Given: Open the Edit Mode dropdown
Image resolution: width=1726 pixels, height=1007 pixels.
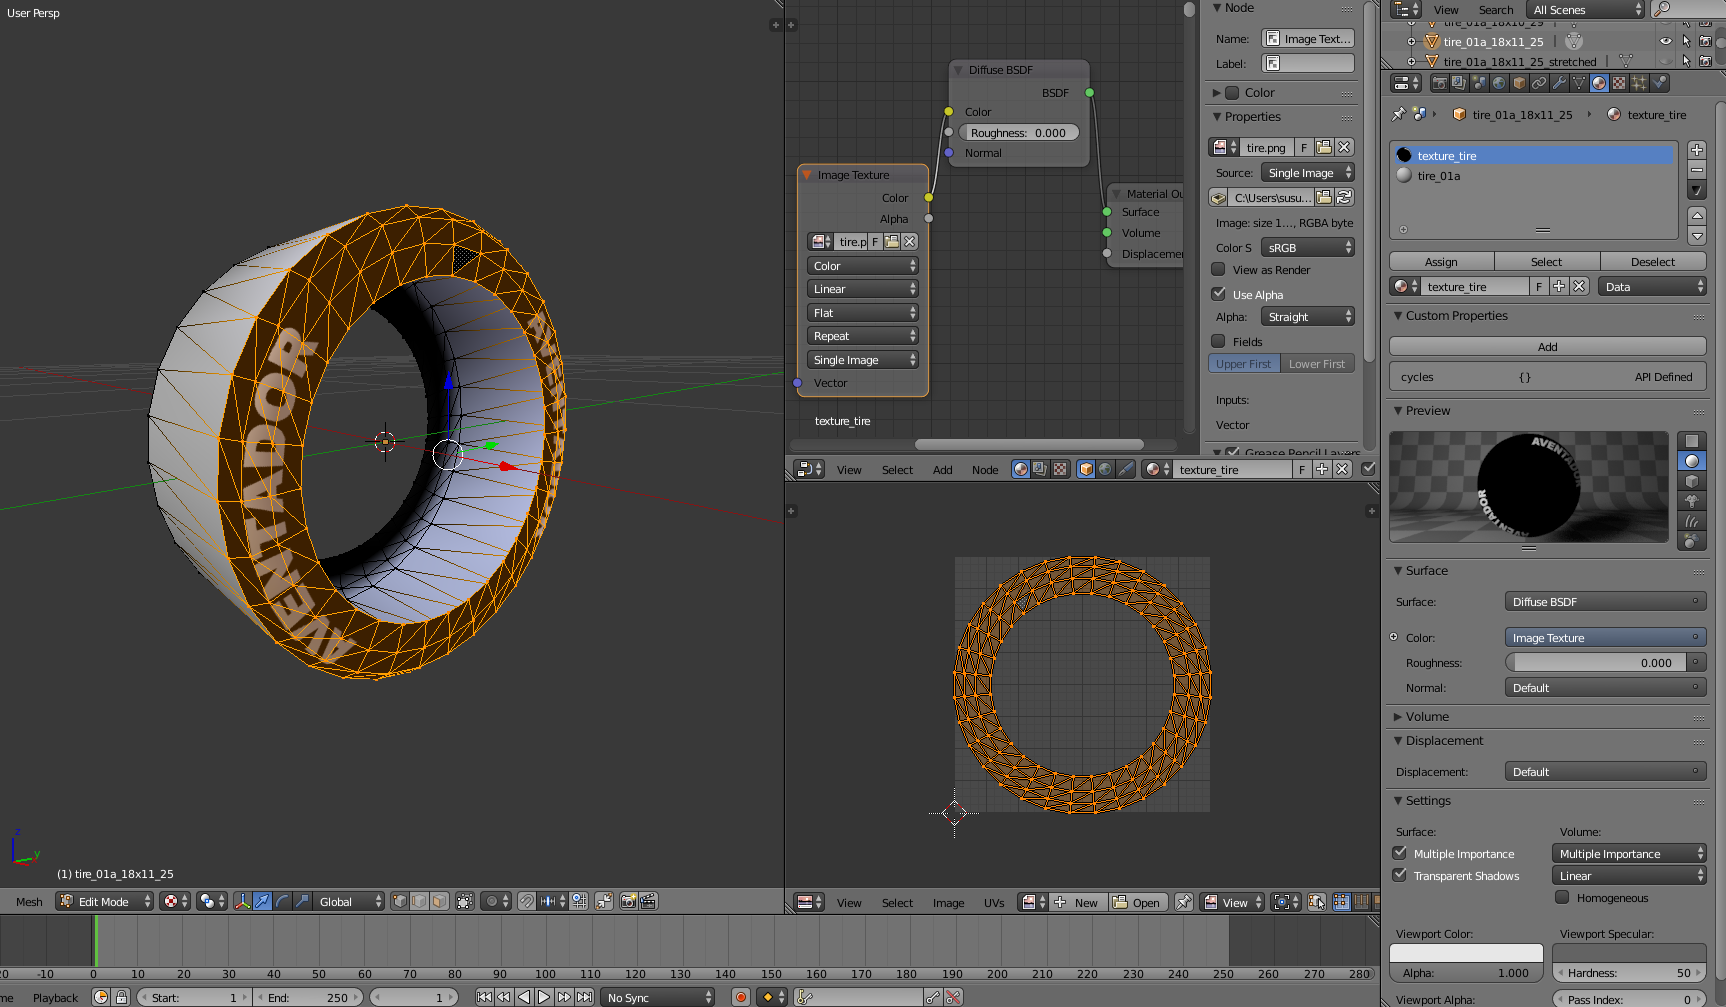Looking at the screenshot, I should pyautogui.click(x=104, y=901).
